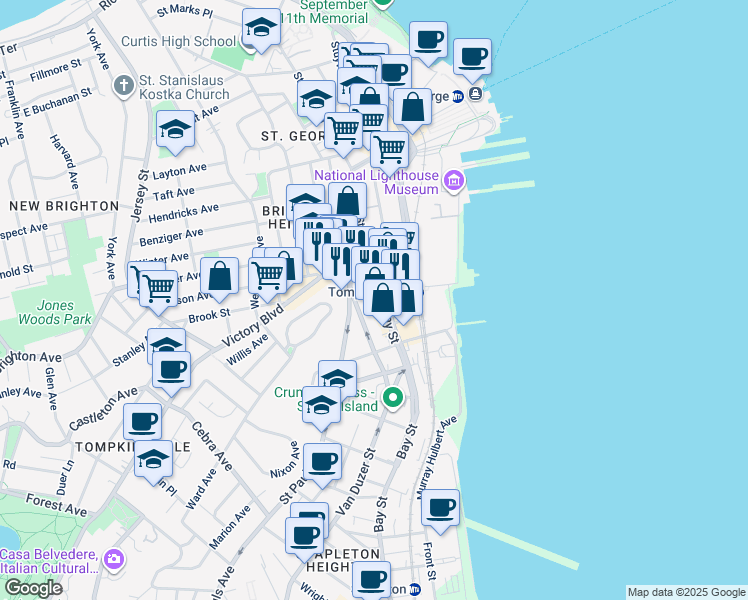Click the shopping cart marker near Jones Woods Park
748x600 pixels.
coord(158,289)
